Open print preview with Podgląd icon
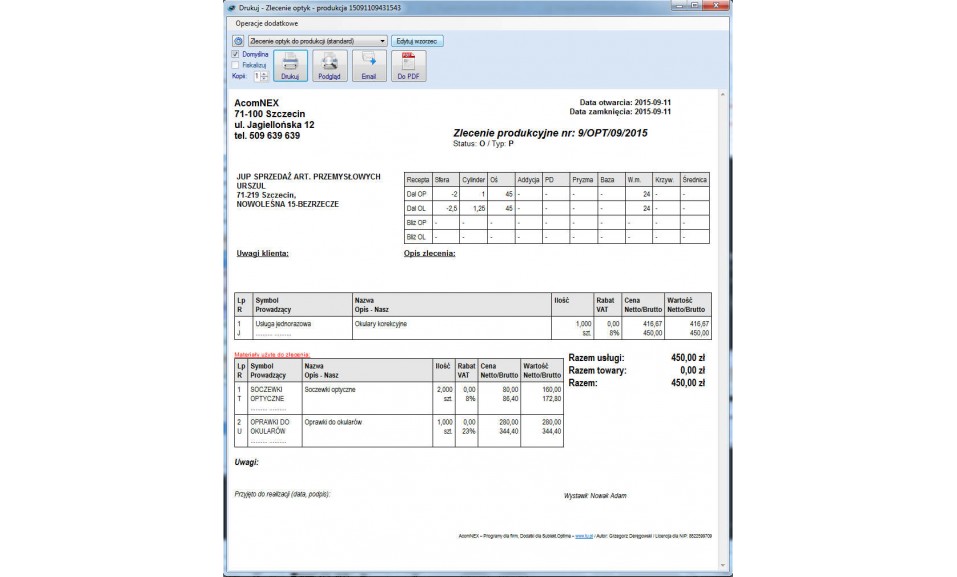This screenshot has height=577, width=957. 329,65
